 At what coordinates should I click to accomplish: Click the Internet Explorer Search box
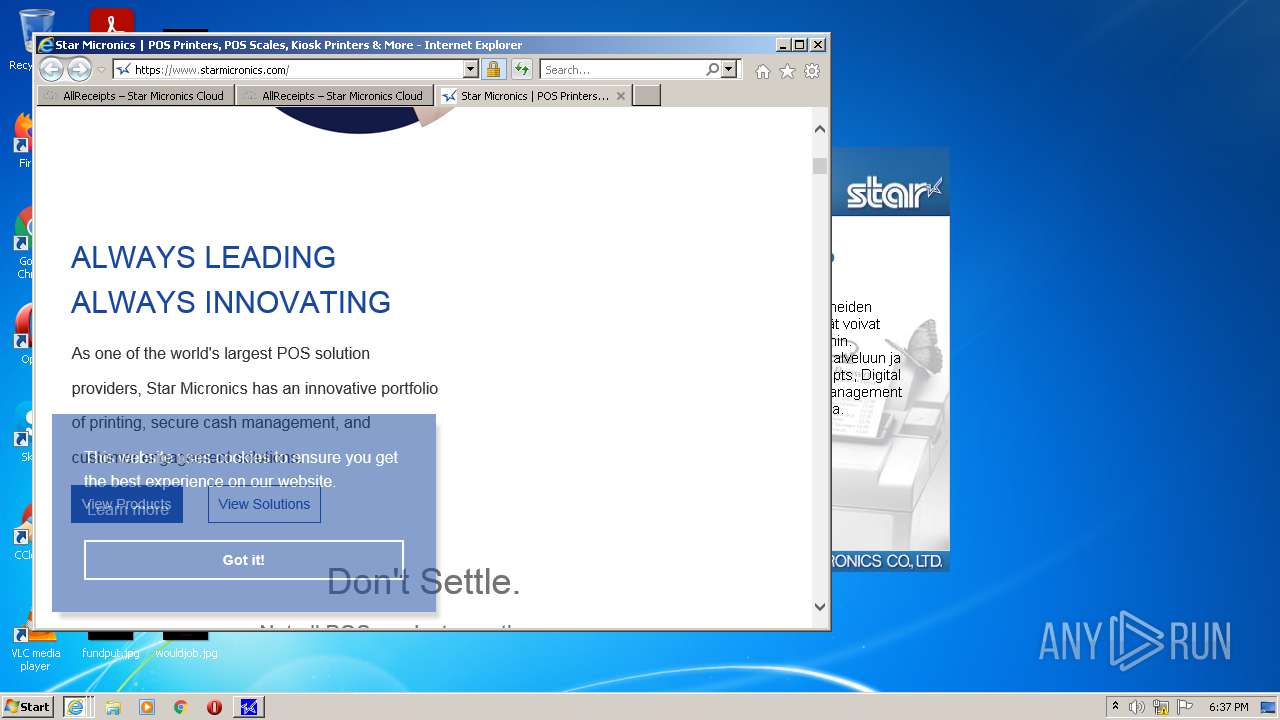tap(622, 69)
